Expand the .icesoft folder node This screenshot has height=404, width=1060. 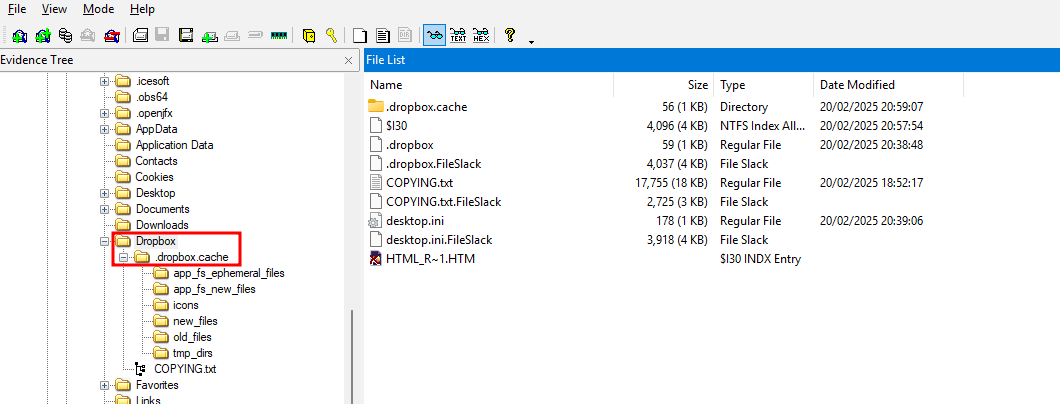pyautogui.click(x=104, y=81)
